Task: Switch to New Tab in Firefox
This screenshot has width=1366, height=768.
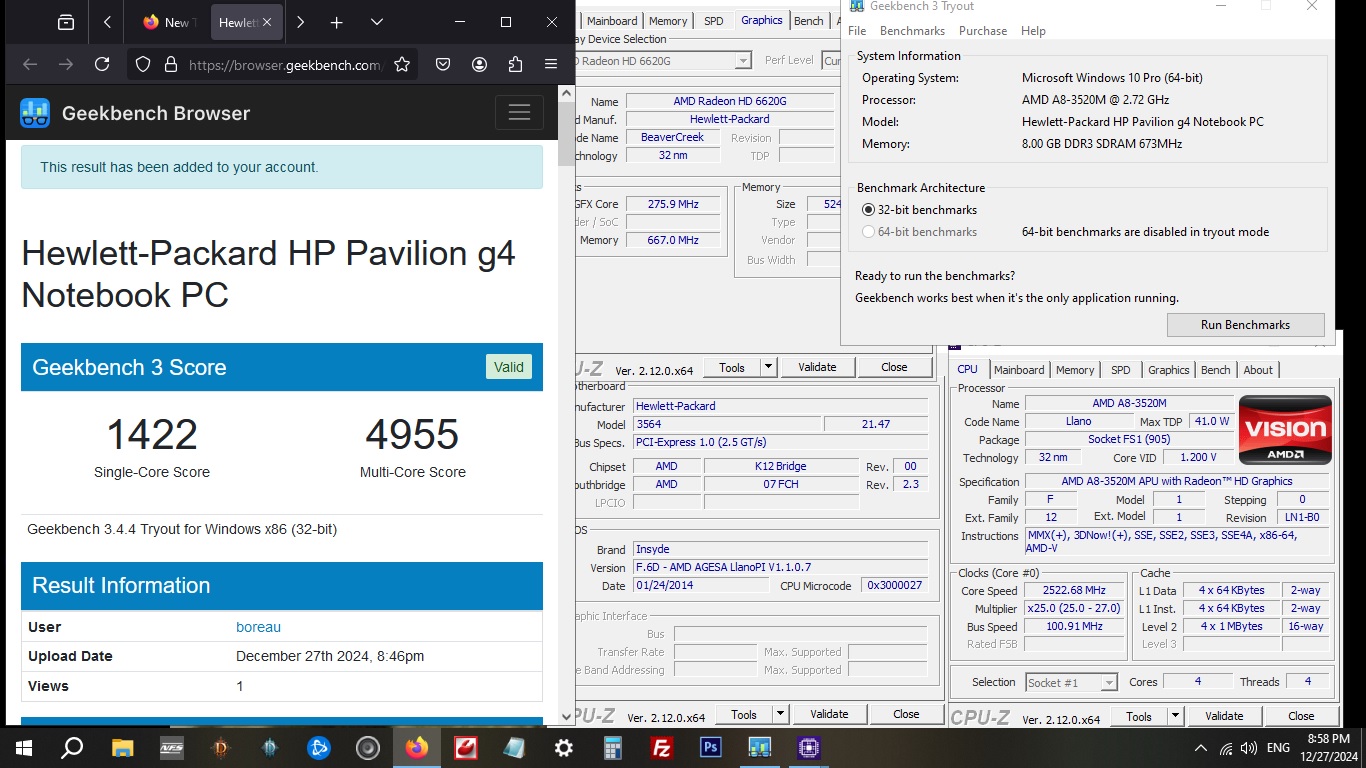Action: coord(167,22)
